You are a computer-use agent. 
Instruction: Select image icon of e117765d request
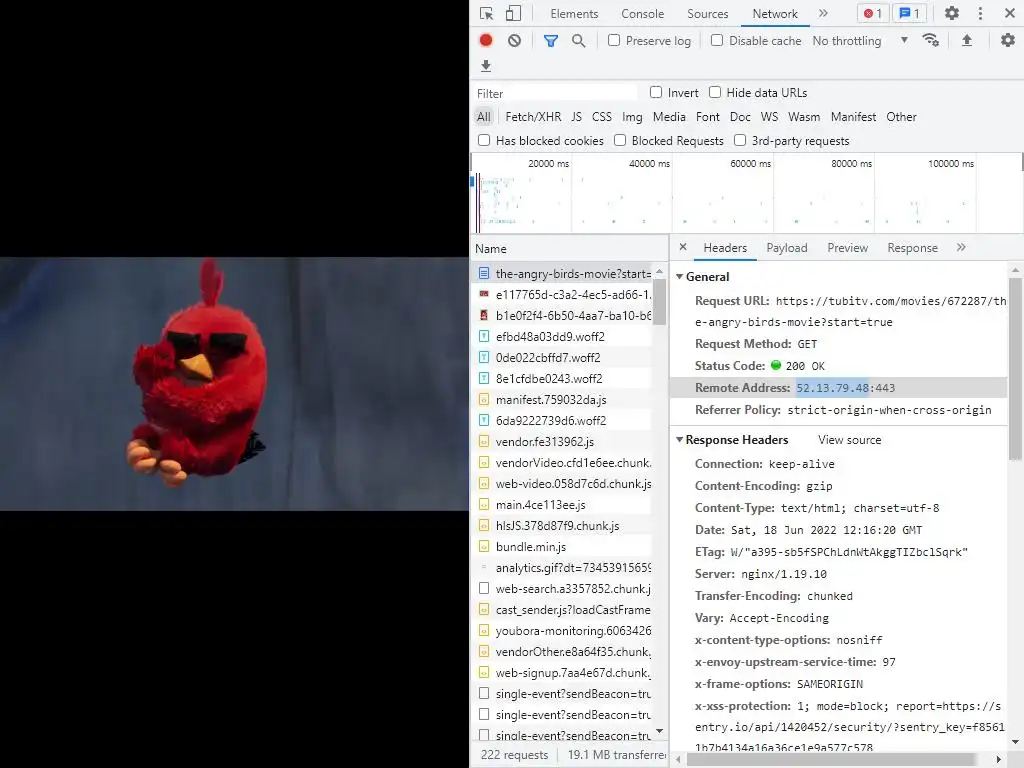(x=484, y=295)
